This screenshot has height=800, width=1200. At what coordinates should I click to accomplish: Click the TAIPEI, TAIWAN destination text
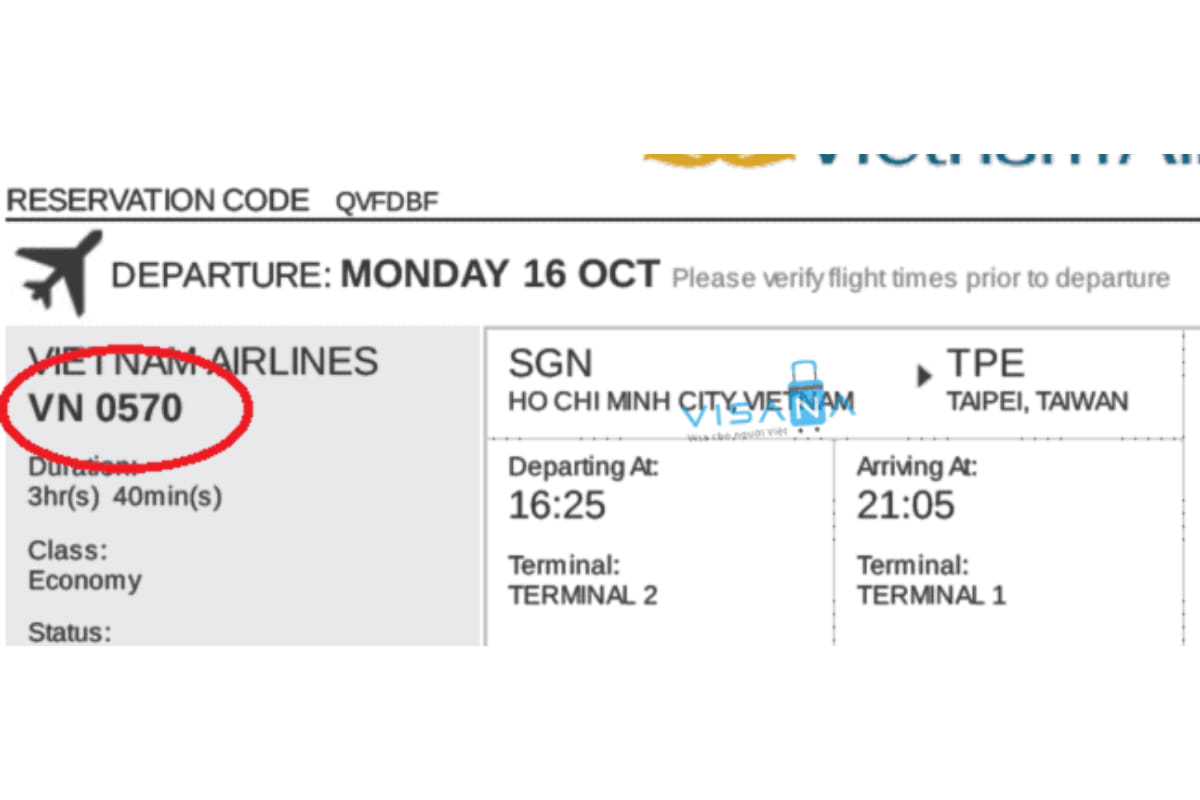[x=1037, y=402]
